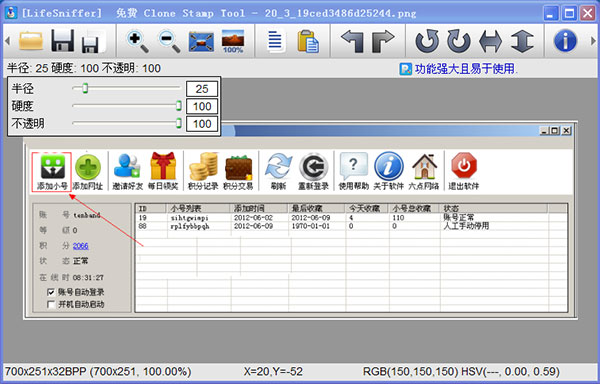The image size is (600, 384).
Task: Click the green 添加网址 plus icon
Action: click(x=88, y=172)
